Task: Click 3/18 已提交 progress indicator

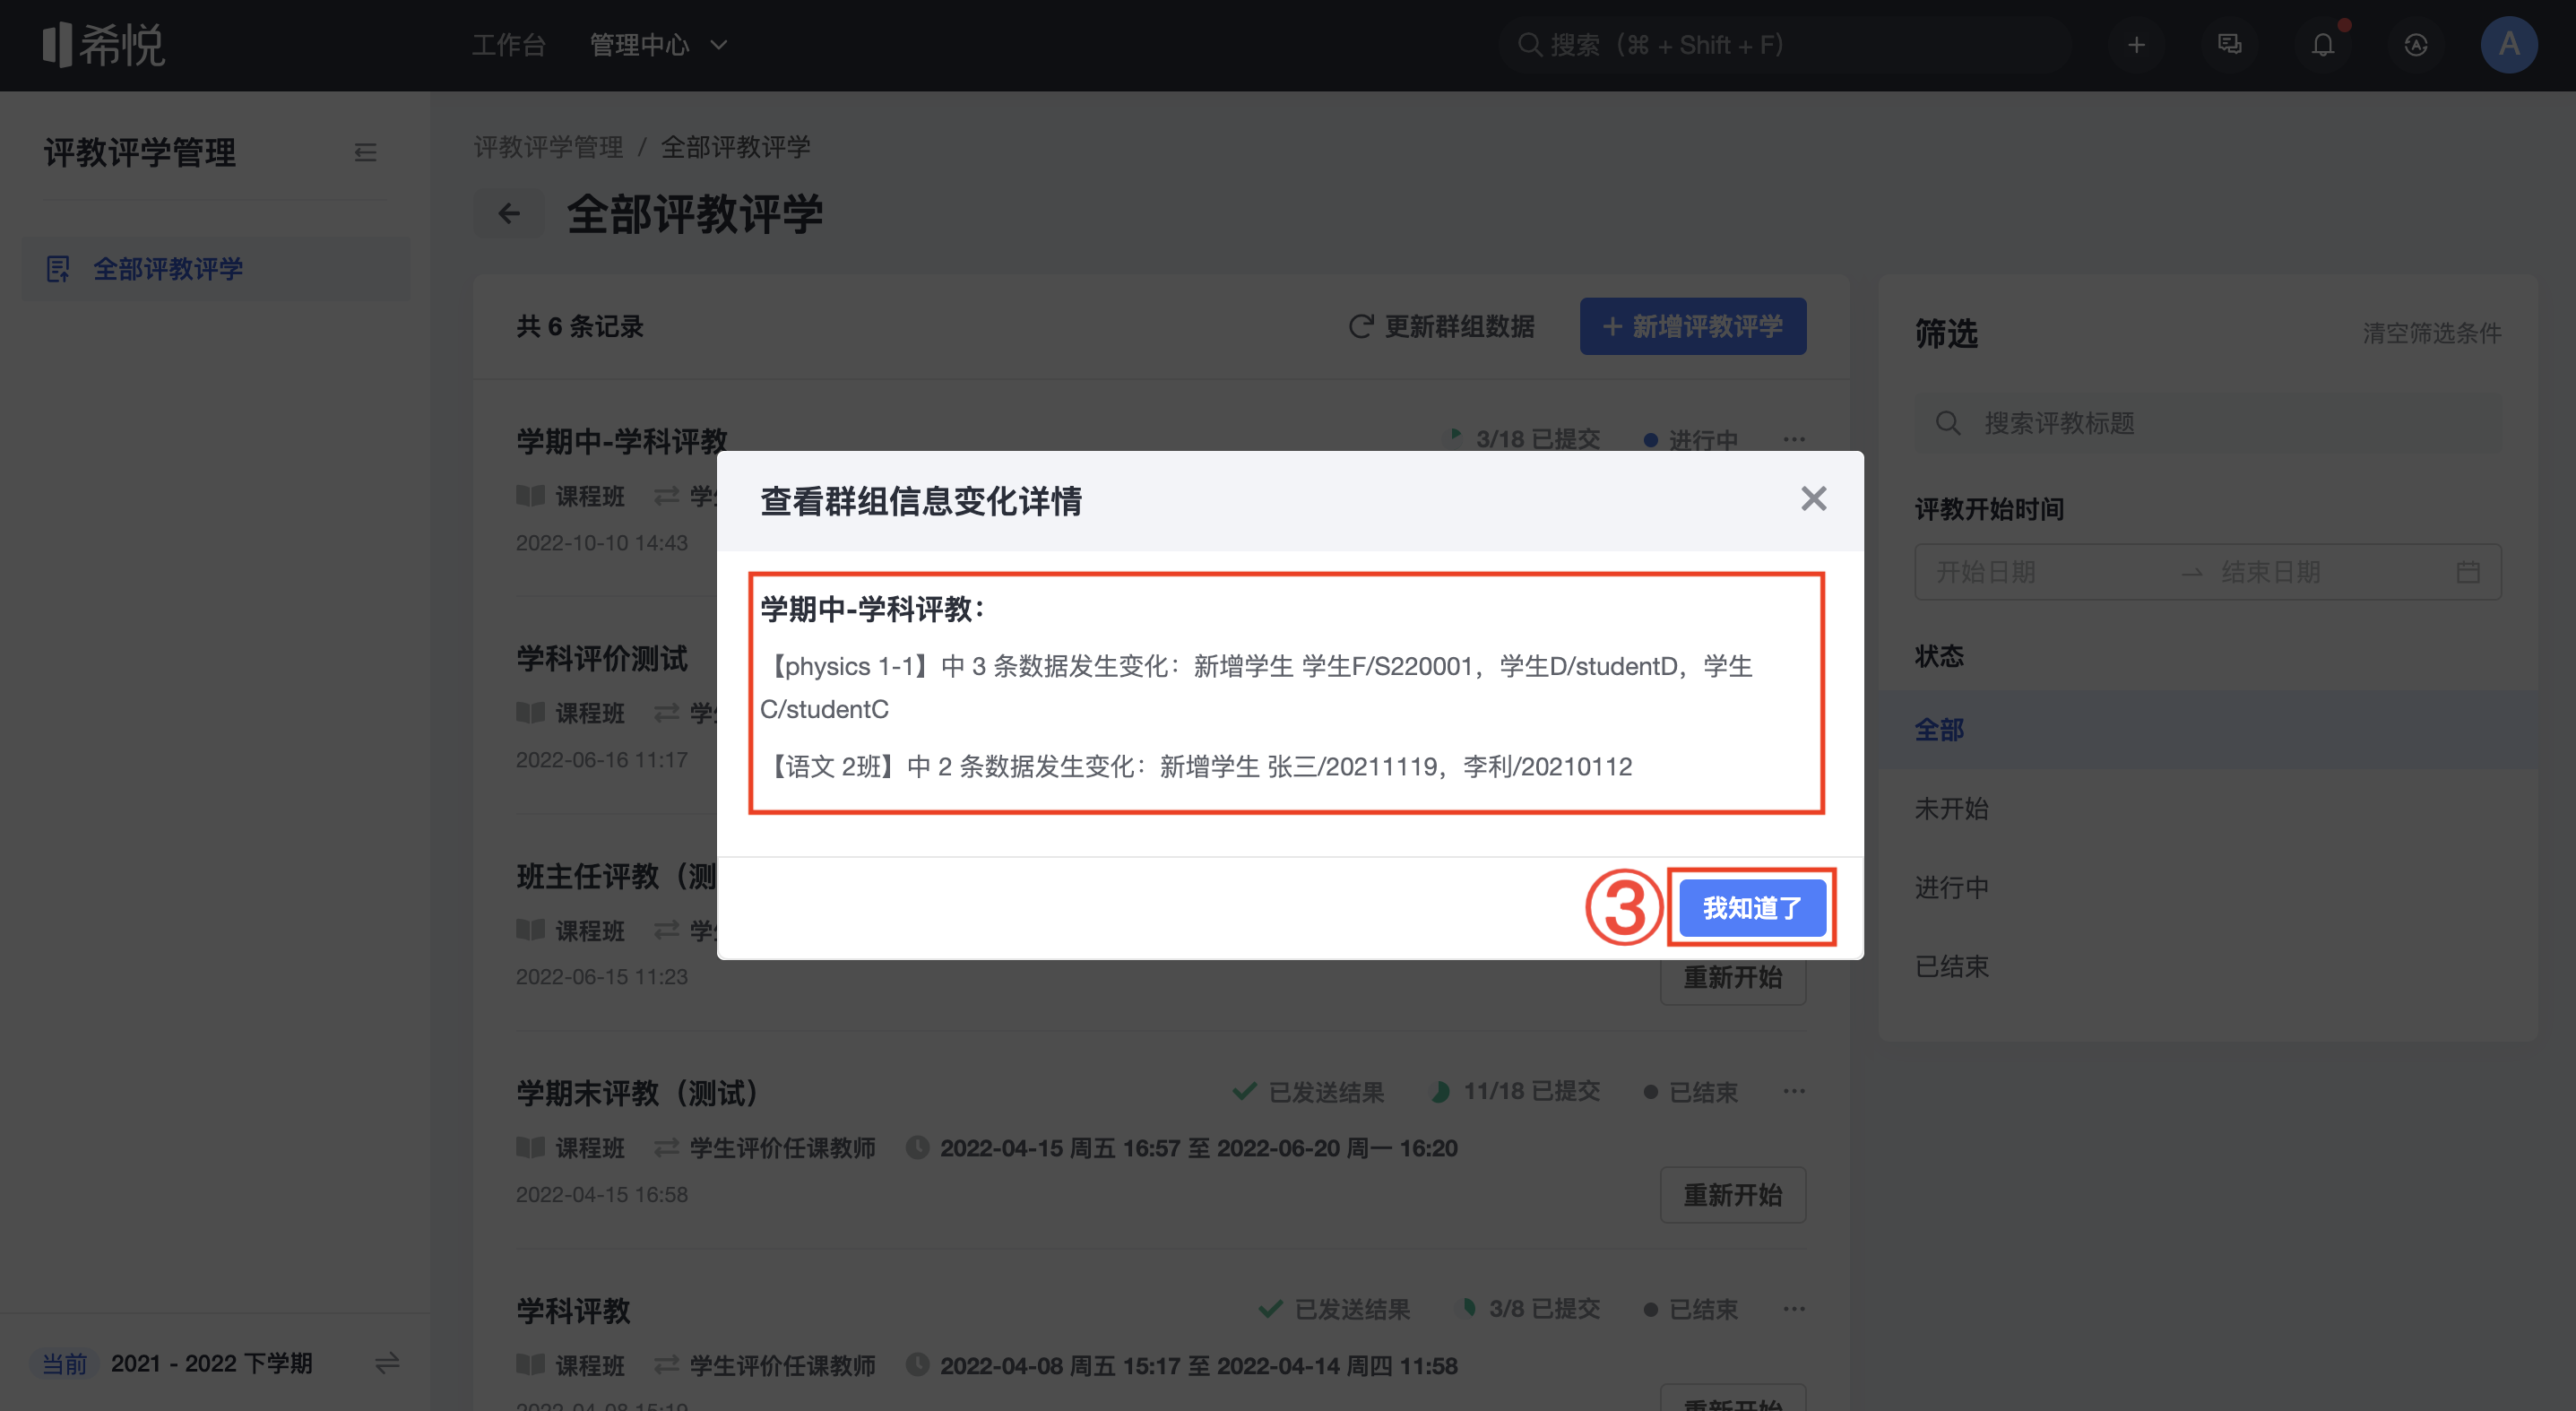Action: click(x=1524, y=439)
